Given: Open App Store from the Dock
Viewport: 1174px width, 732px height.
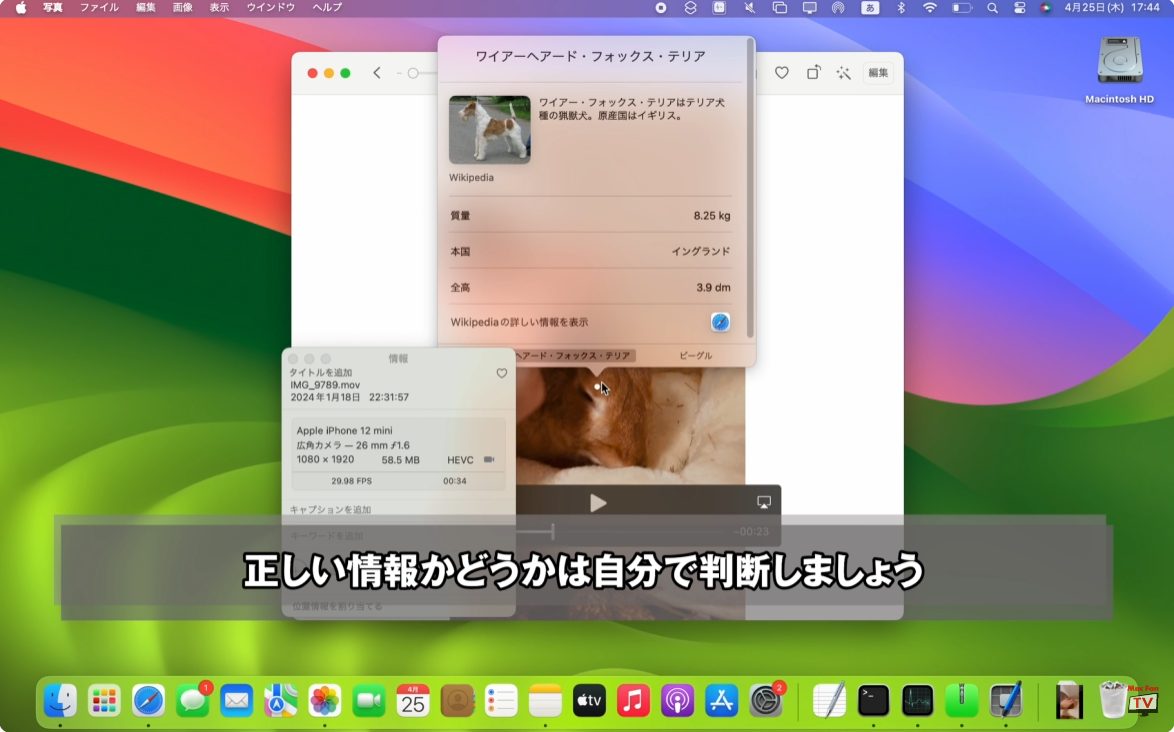Looking at the screenshot, I should (x=722, y=701).
